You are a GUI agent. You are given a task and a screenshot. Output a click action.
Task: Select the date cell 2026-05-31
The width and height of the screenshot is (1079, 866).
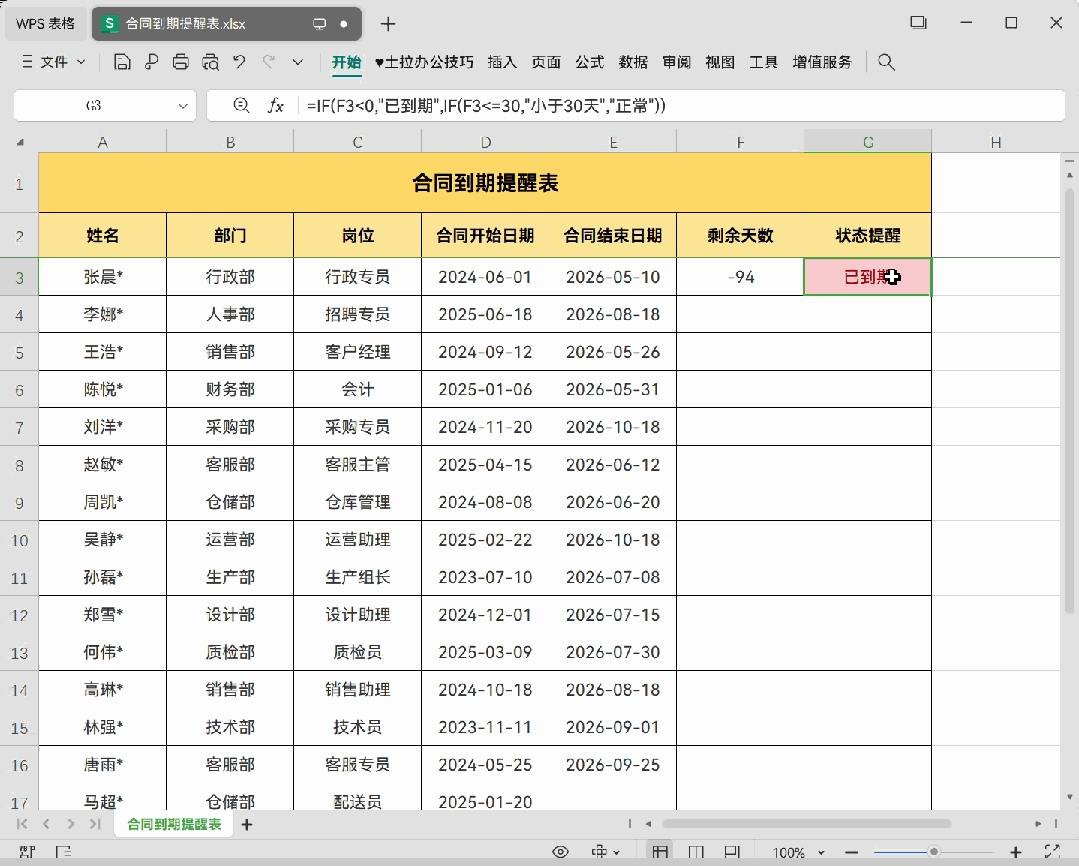613,390
